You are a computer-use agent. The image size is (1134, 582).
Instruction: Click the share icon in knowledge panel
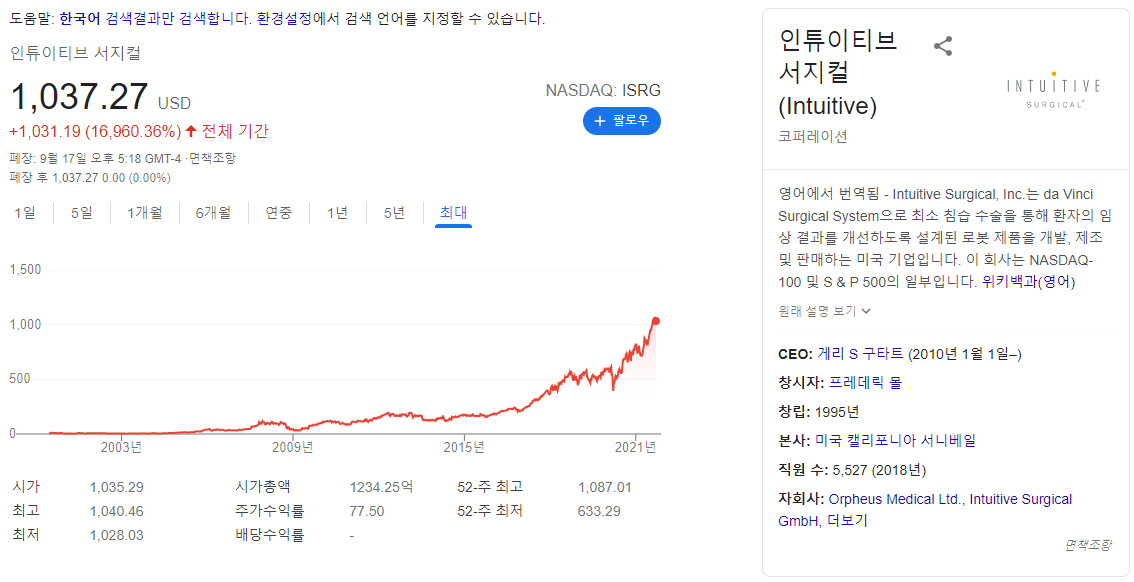pyautogui.click(x=943, y=46)
